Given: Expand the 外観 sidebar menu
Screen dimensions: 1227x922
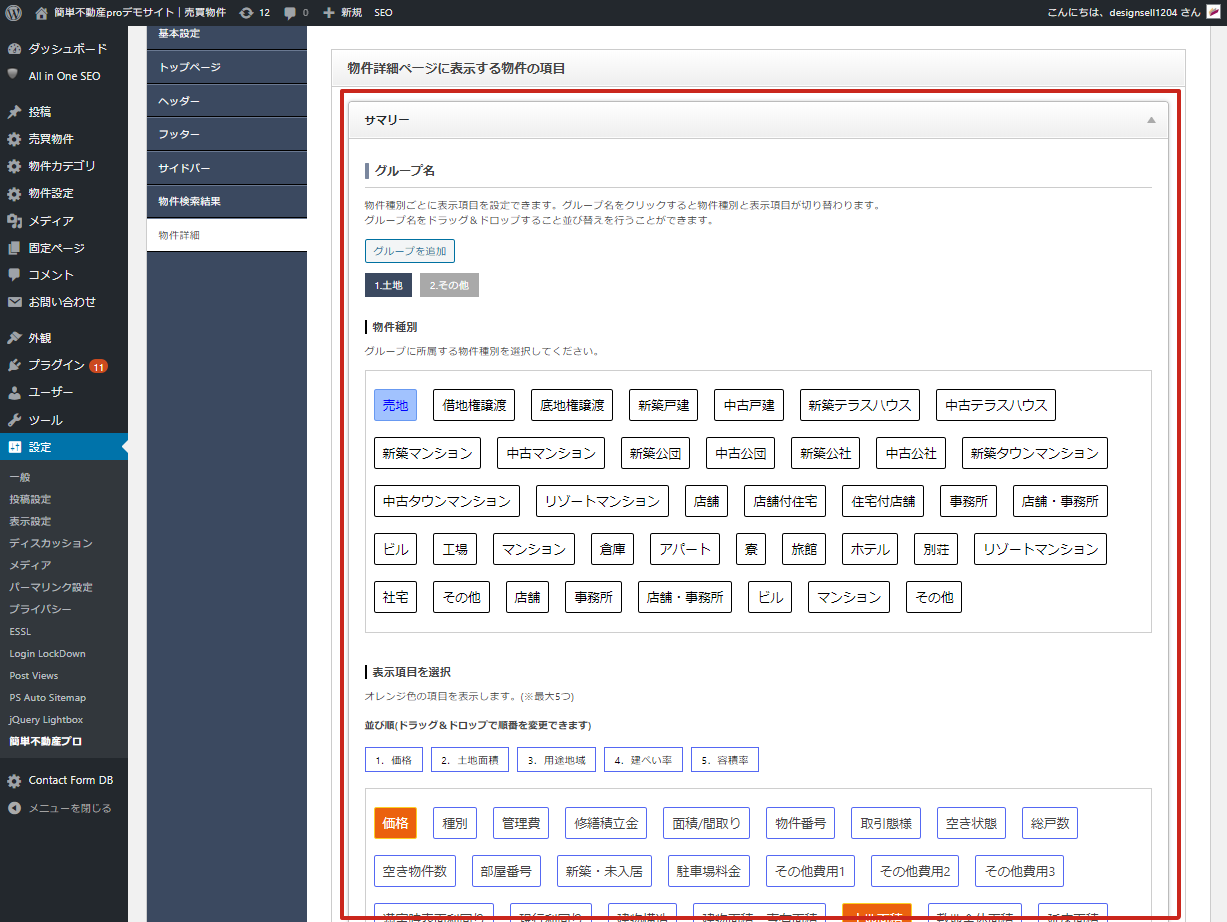Looking at the screenshot, I should (x=40, y=338).
